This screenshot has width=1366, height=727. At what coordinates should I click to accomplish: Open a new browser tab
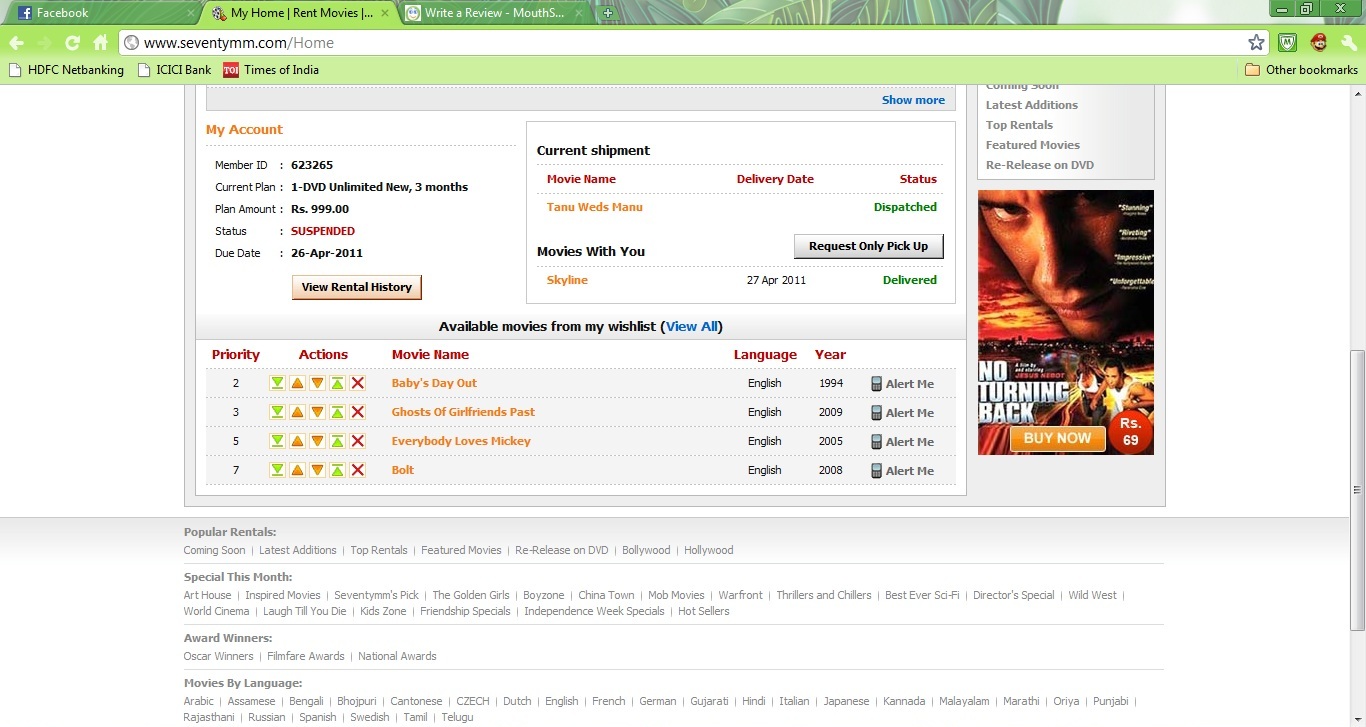608,13
